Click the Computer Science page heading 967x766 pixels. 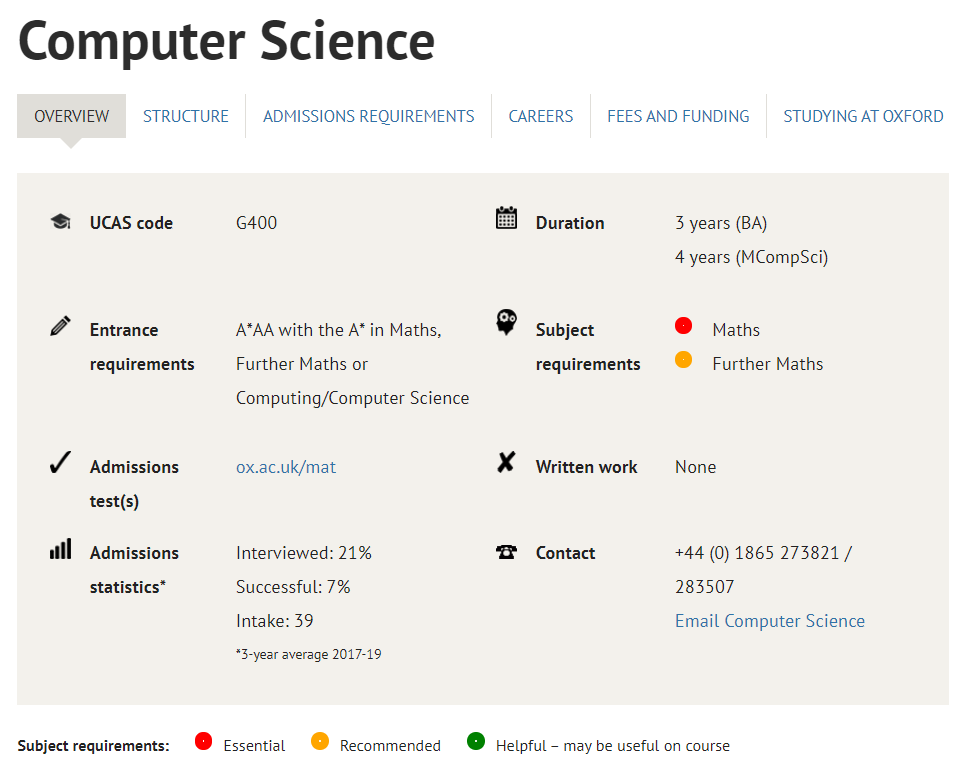[226, 41]
